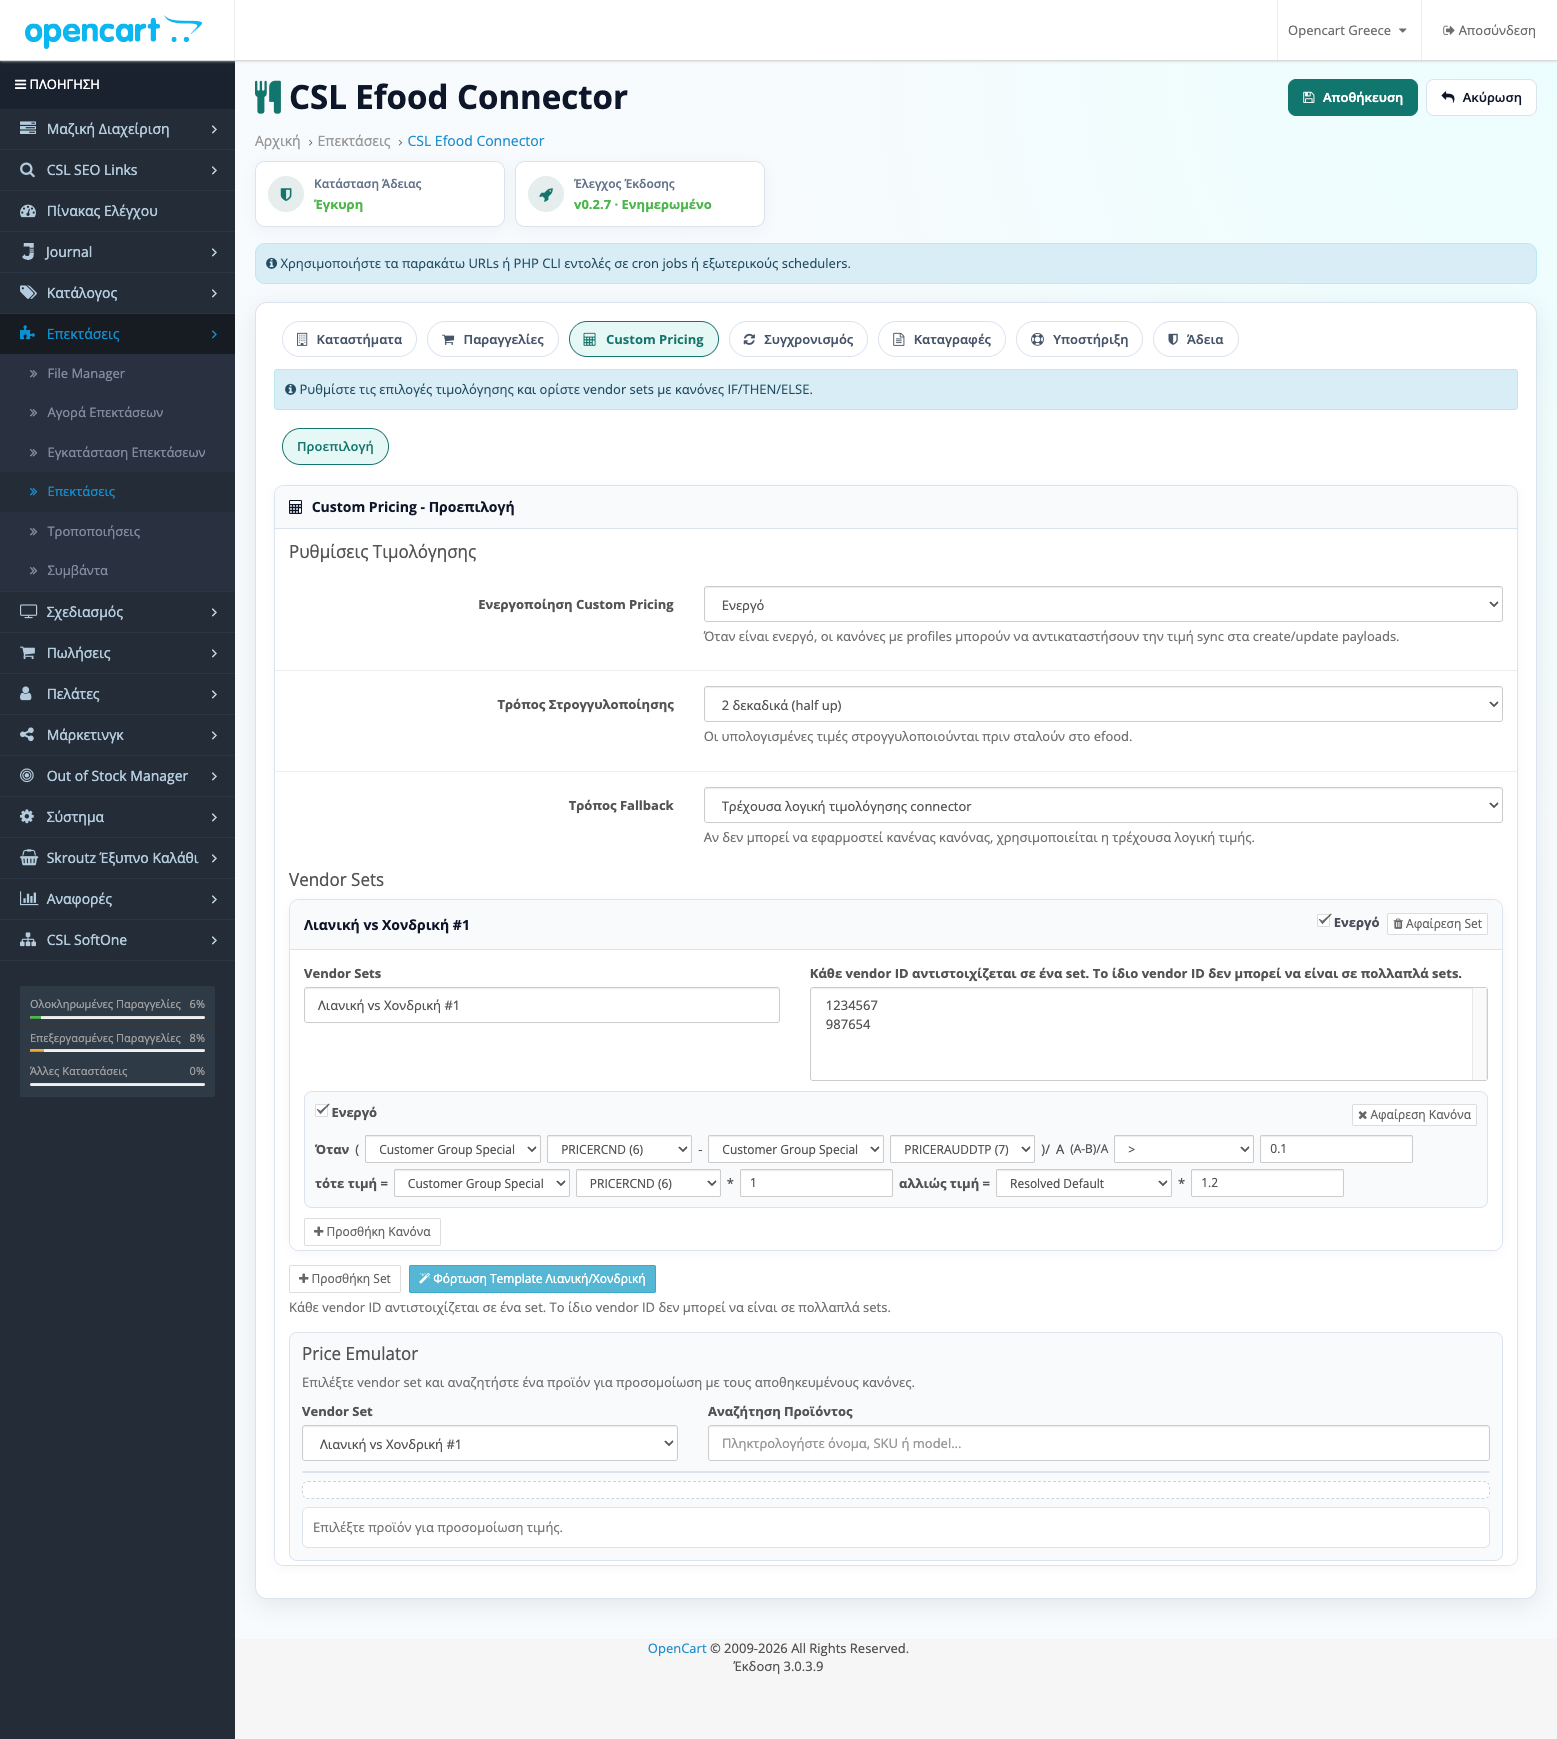Switch to the Καταστήματα tab
The width and height of the screenshot is (1557, 1739).
349,339
